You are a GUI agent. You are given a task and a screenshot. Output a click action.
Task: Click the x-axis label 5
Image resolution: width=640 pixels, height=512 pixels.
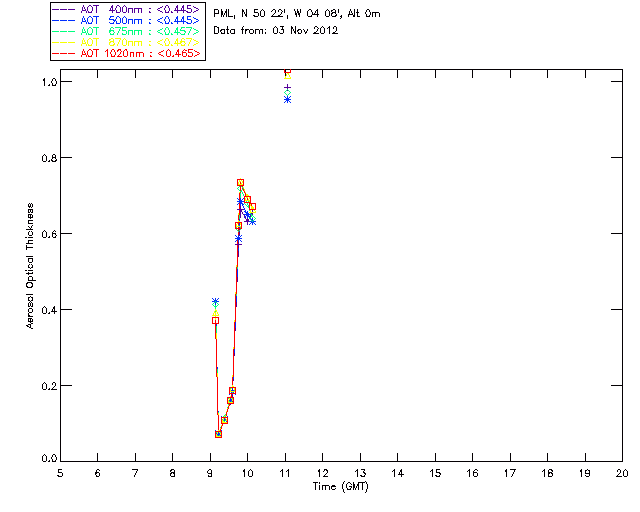(x=60, y=473)
